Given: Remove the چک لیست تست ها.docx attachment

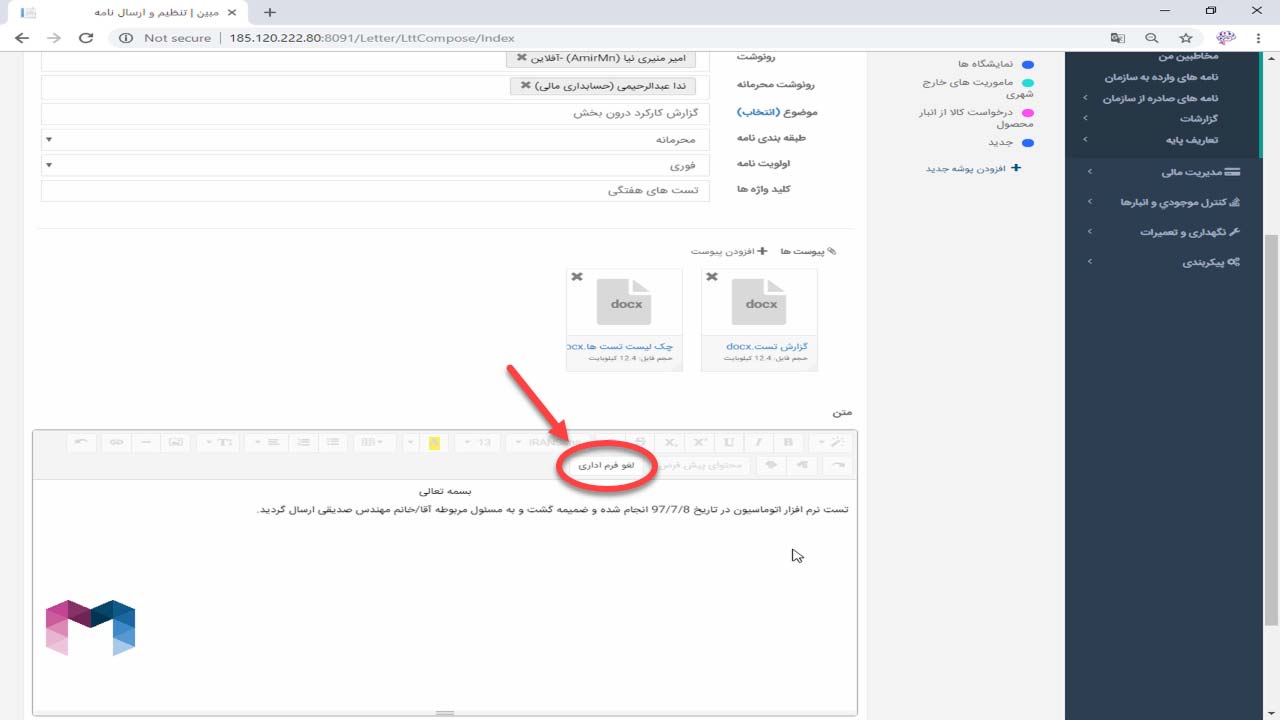Looking at the screenshot, I should coord(577,277).
